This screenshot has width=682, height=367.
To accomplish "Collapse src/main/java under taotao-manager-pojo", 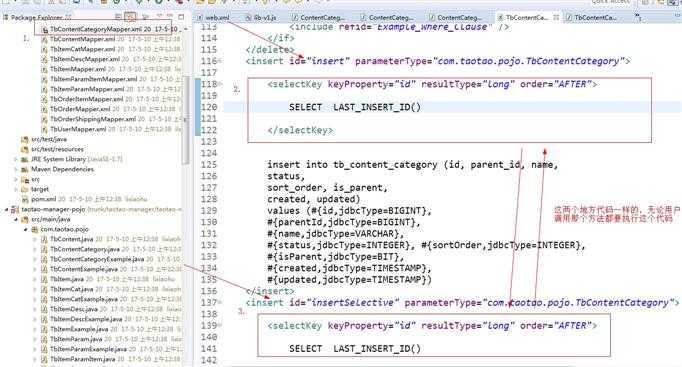I will coord(17,219).
